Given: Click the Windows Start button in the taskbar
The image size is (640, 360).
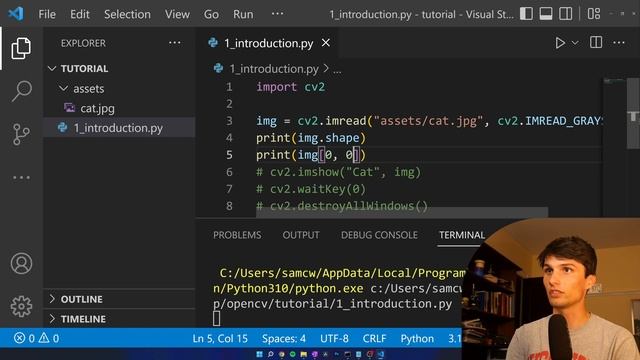Looking at the screenshot, I should coord(259,354).
